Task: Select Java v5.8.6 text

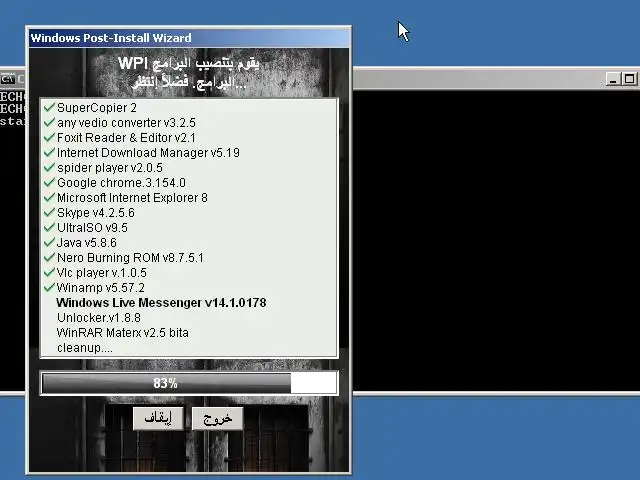Action: point(87,243)
